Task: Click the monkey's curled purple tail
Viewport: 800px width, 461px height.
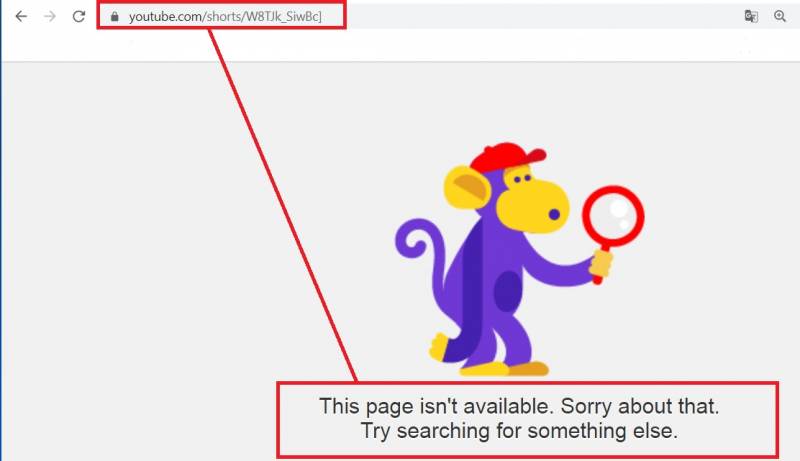Action: tap(419, 245)
